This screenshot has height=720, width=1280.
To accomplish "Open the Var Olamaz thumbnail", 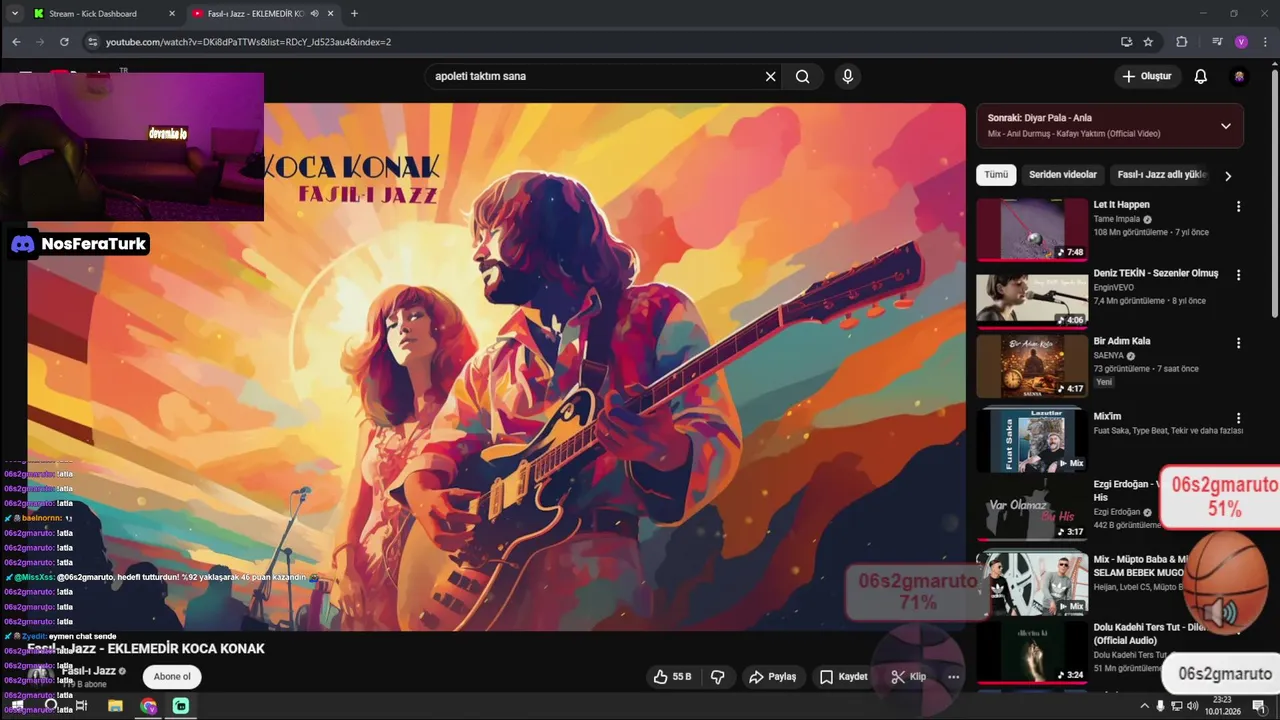I will [x=1032, y=509].
